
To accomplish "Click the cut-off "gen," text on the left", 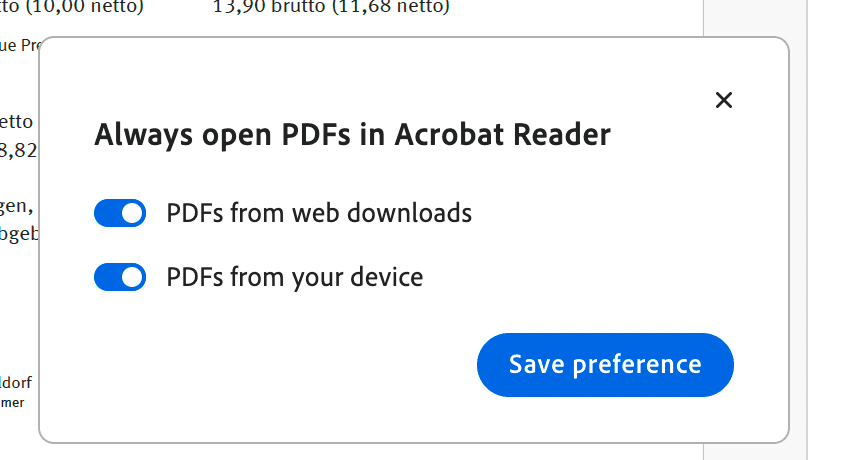I will click(x=16, y=208).
